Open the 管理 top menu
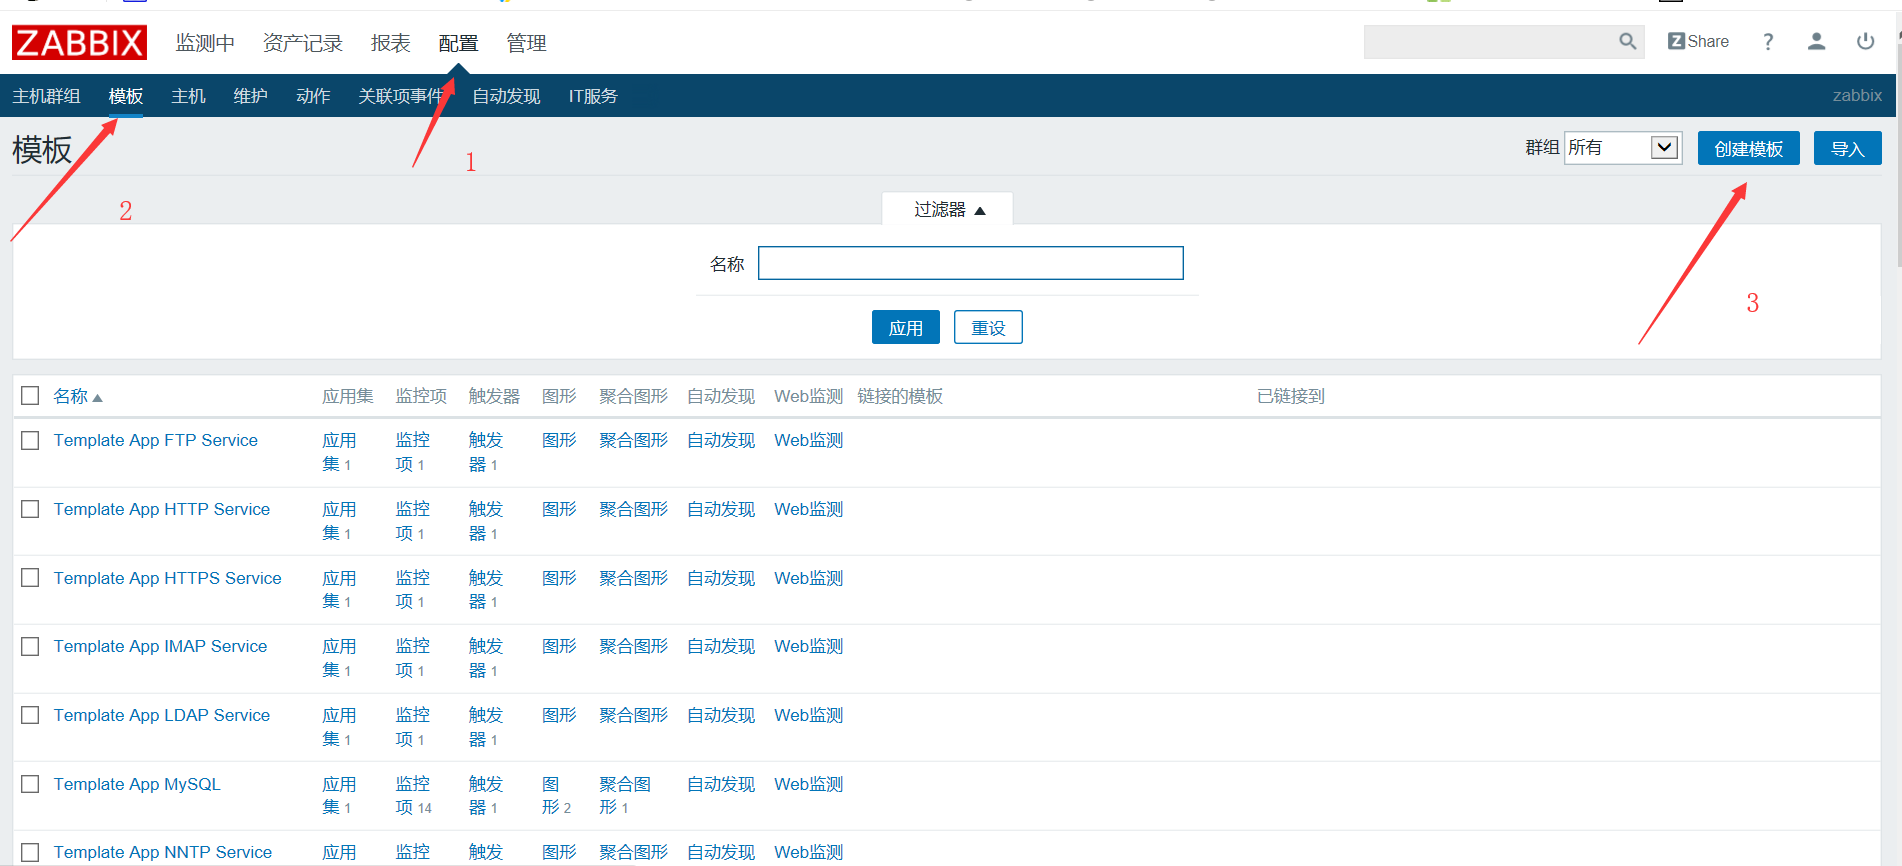This screenshot has height=866, width=1902. (x=526, y=43)
